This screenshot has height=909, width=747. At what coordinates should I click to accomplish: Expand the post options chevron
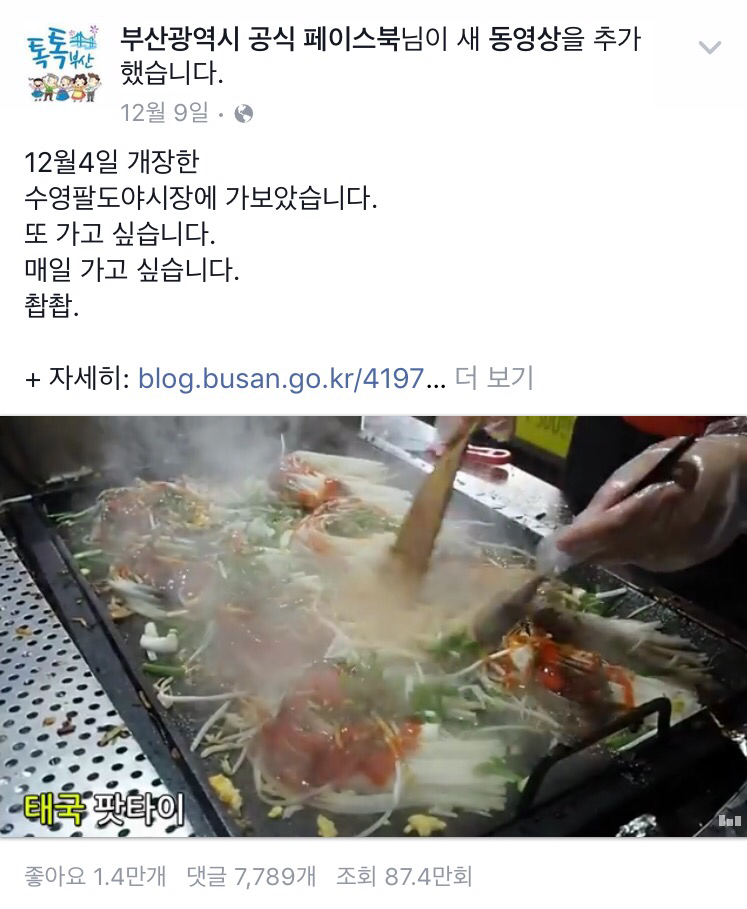pyautogui.click(x=710, y=48)
